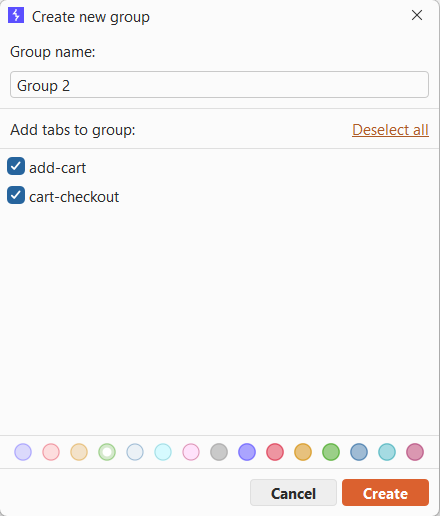This screenshot has height=516, width=440.
Task: Click the Group name input field
Action: [x=219, y=85]
